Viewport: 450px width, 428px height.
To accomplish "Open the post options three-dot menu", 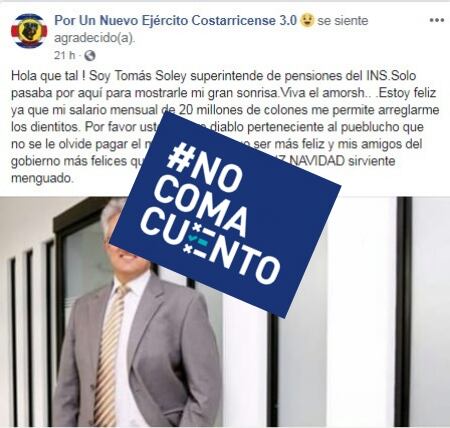I will 437,20.
